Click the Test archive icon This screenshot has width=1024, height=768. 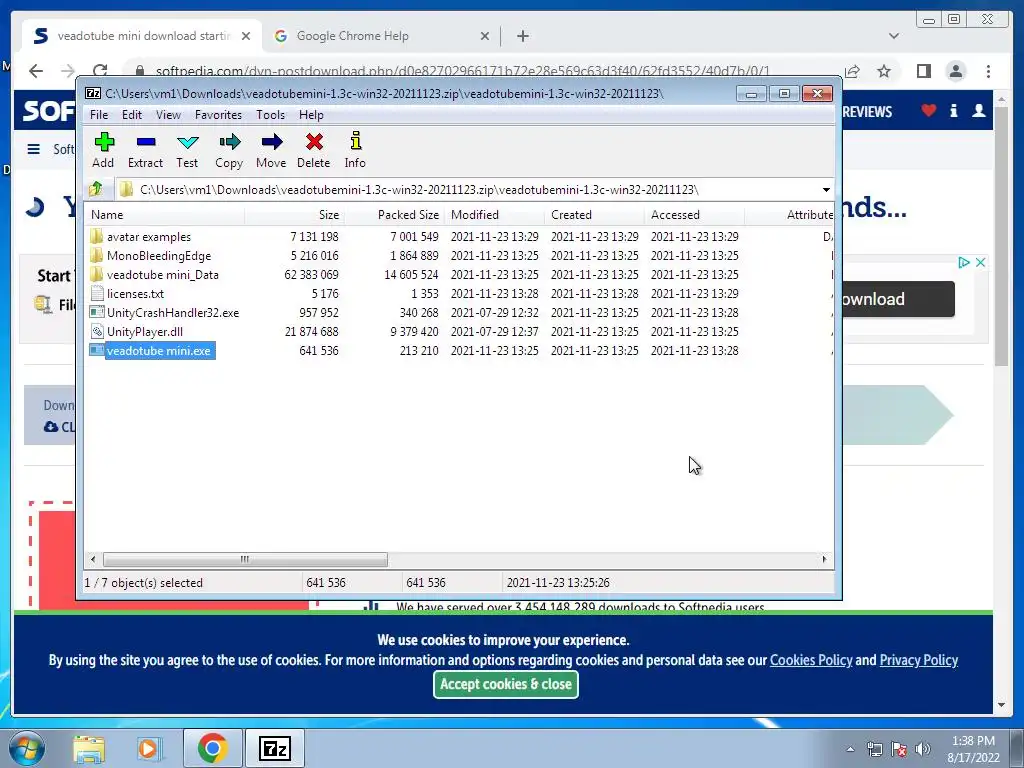[187, 142]
